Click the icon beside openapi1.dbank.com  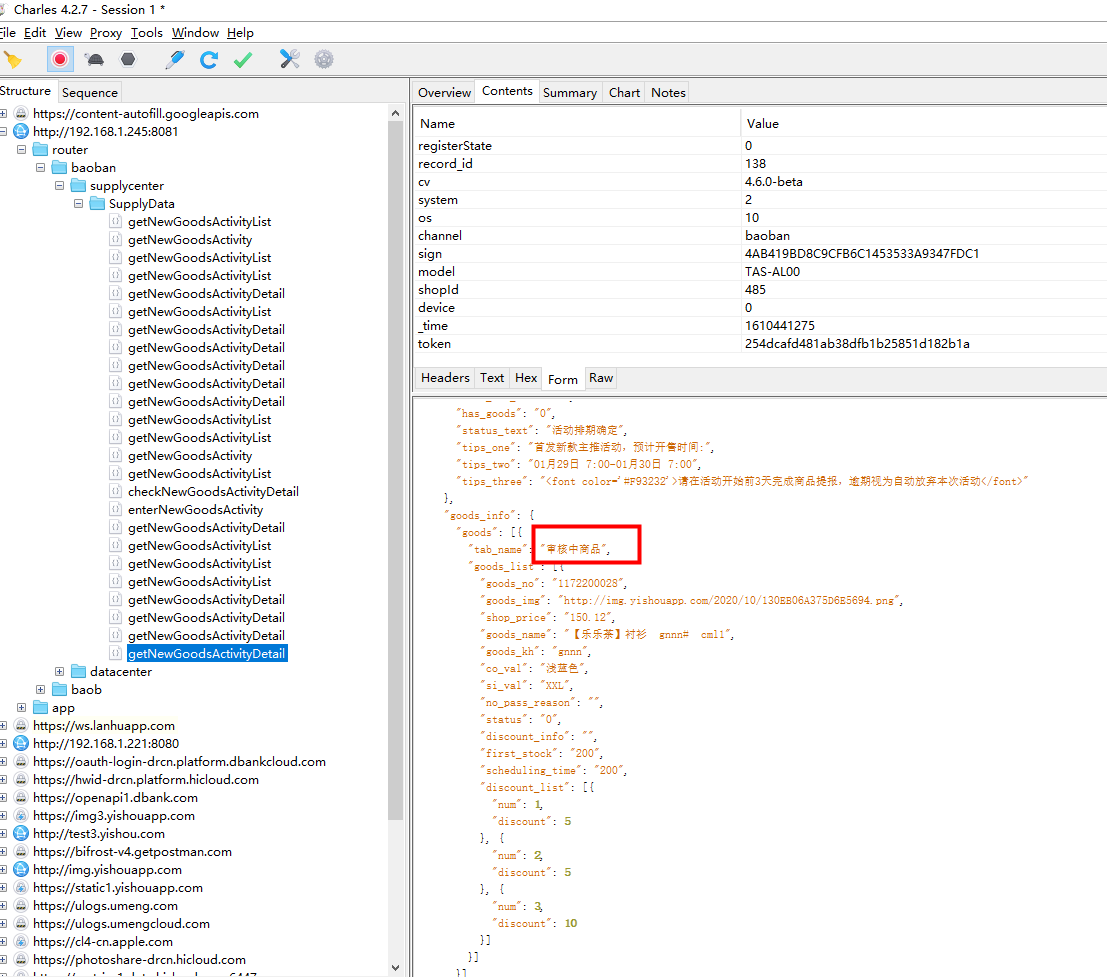[21, 798]
